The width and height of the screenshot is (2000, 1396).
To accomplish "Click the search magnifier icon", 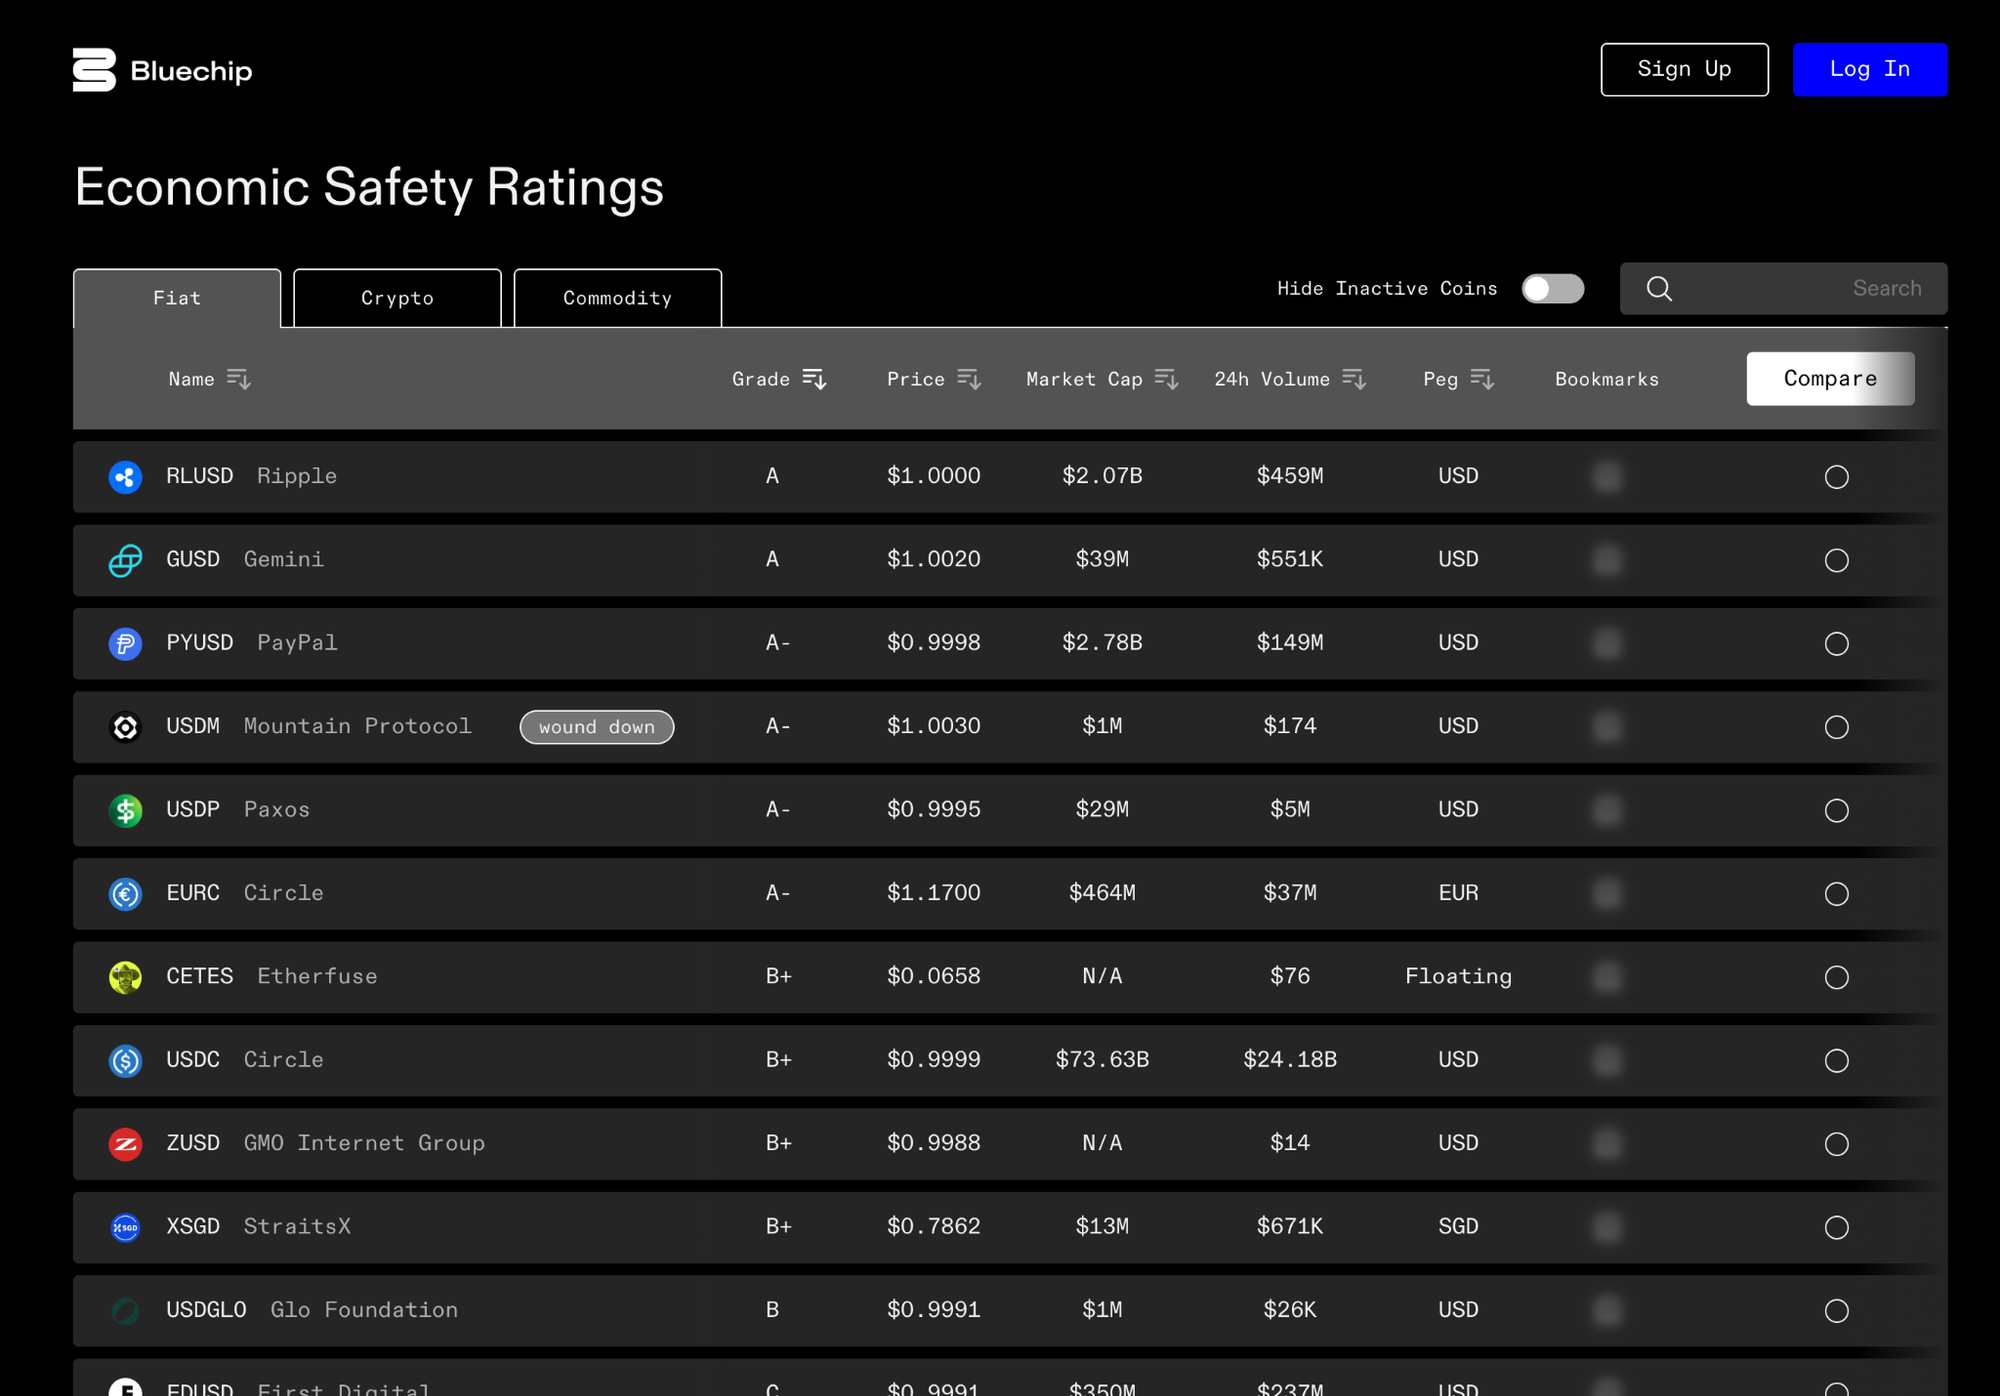I will 1659,289.
